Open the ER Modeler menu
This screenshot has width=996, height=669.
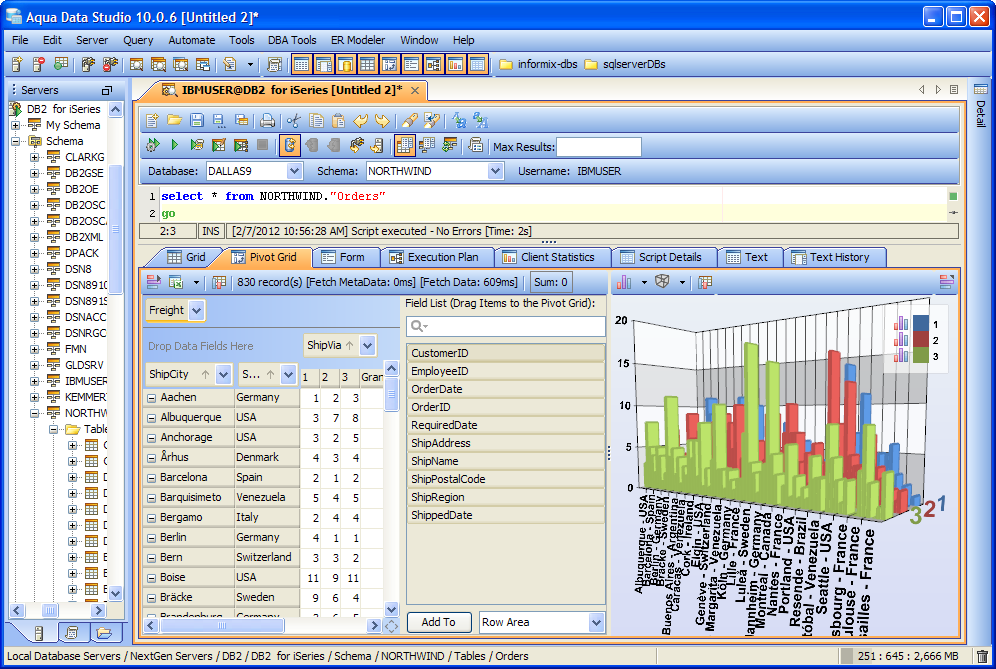coord(358,40)
